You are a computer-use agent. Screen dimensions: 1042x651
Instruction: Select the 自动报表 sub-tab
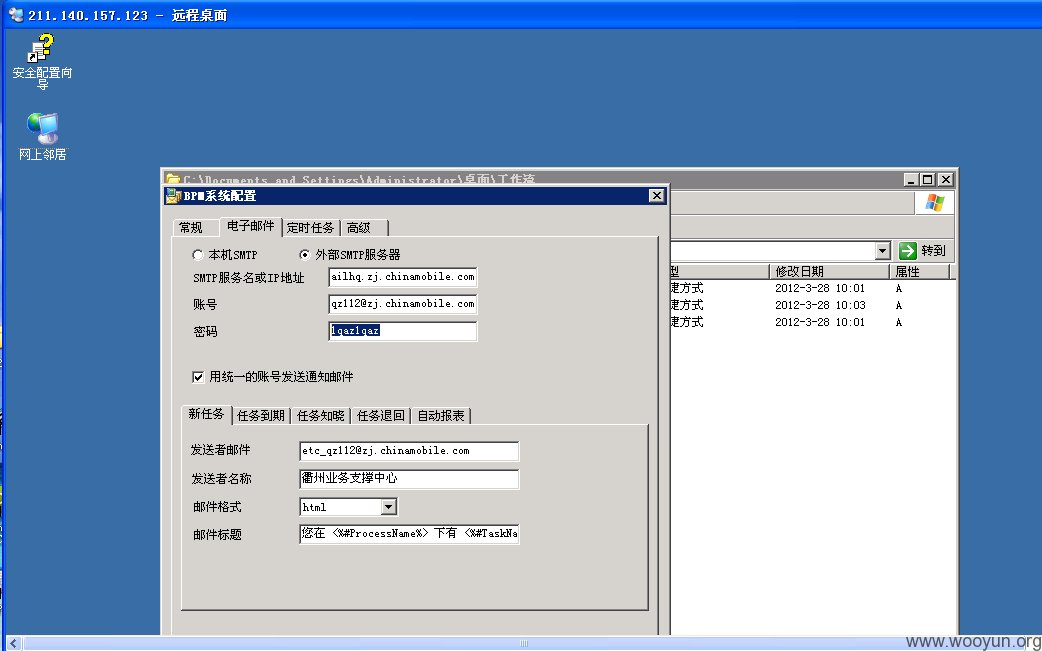click(441, 415)
